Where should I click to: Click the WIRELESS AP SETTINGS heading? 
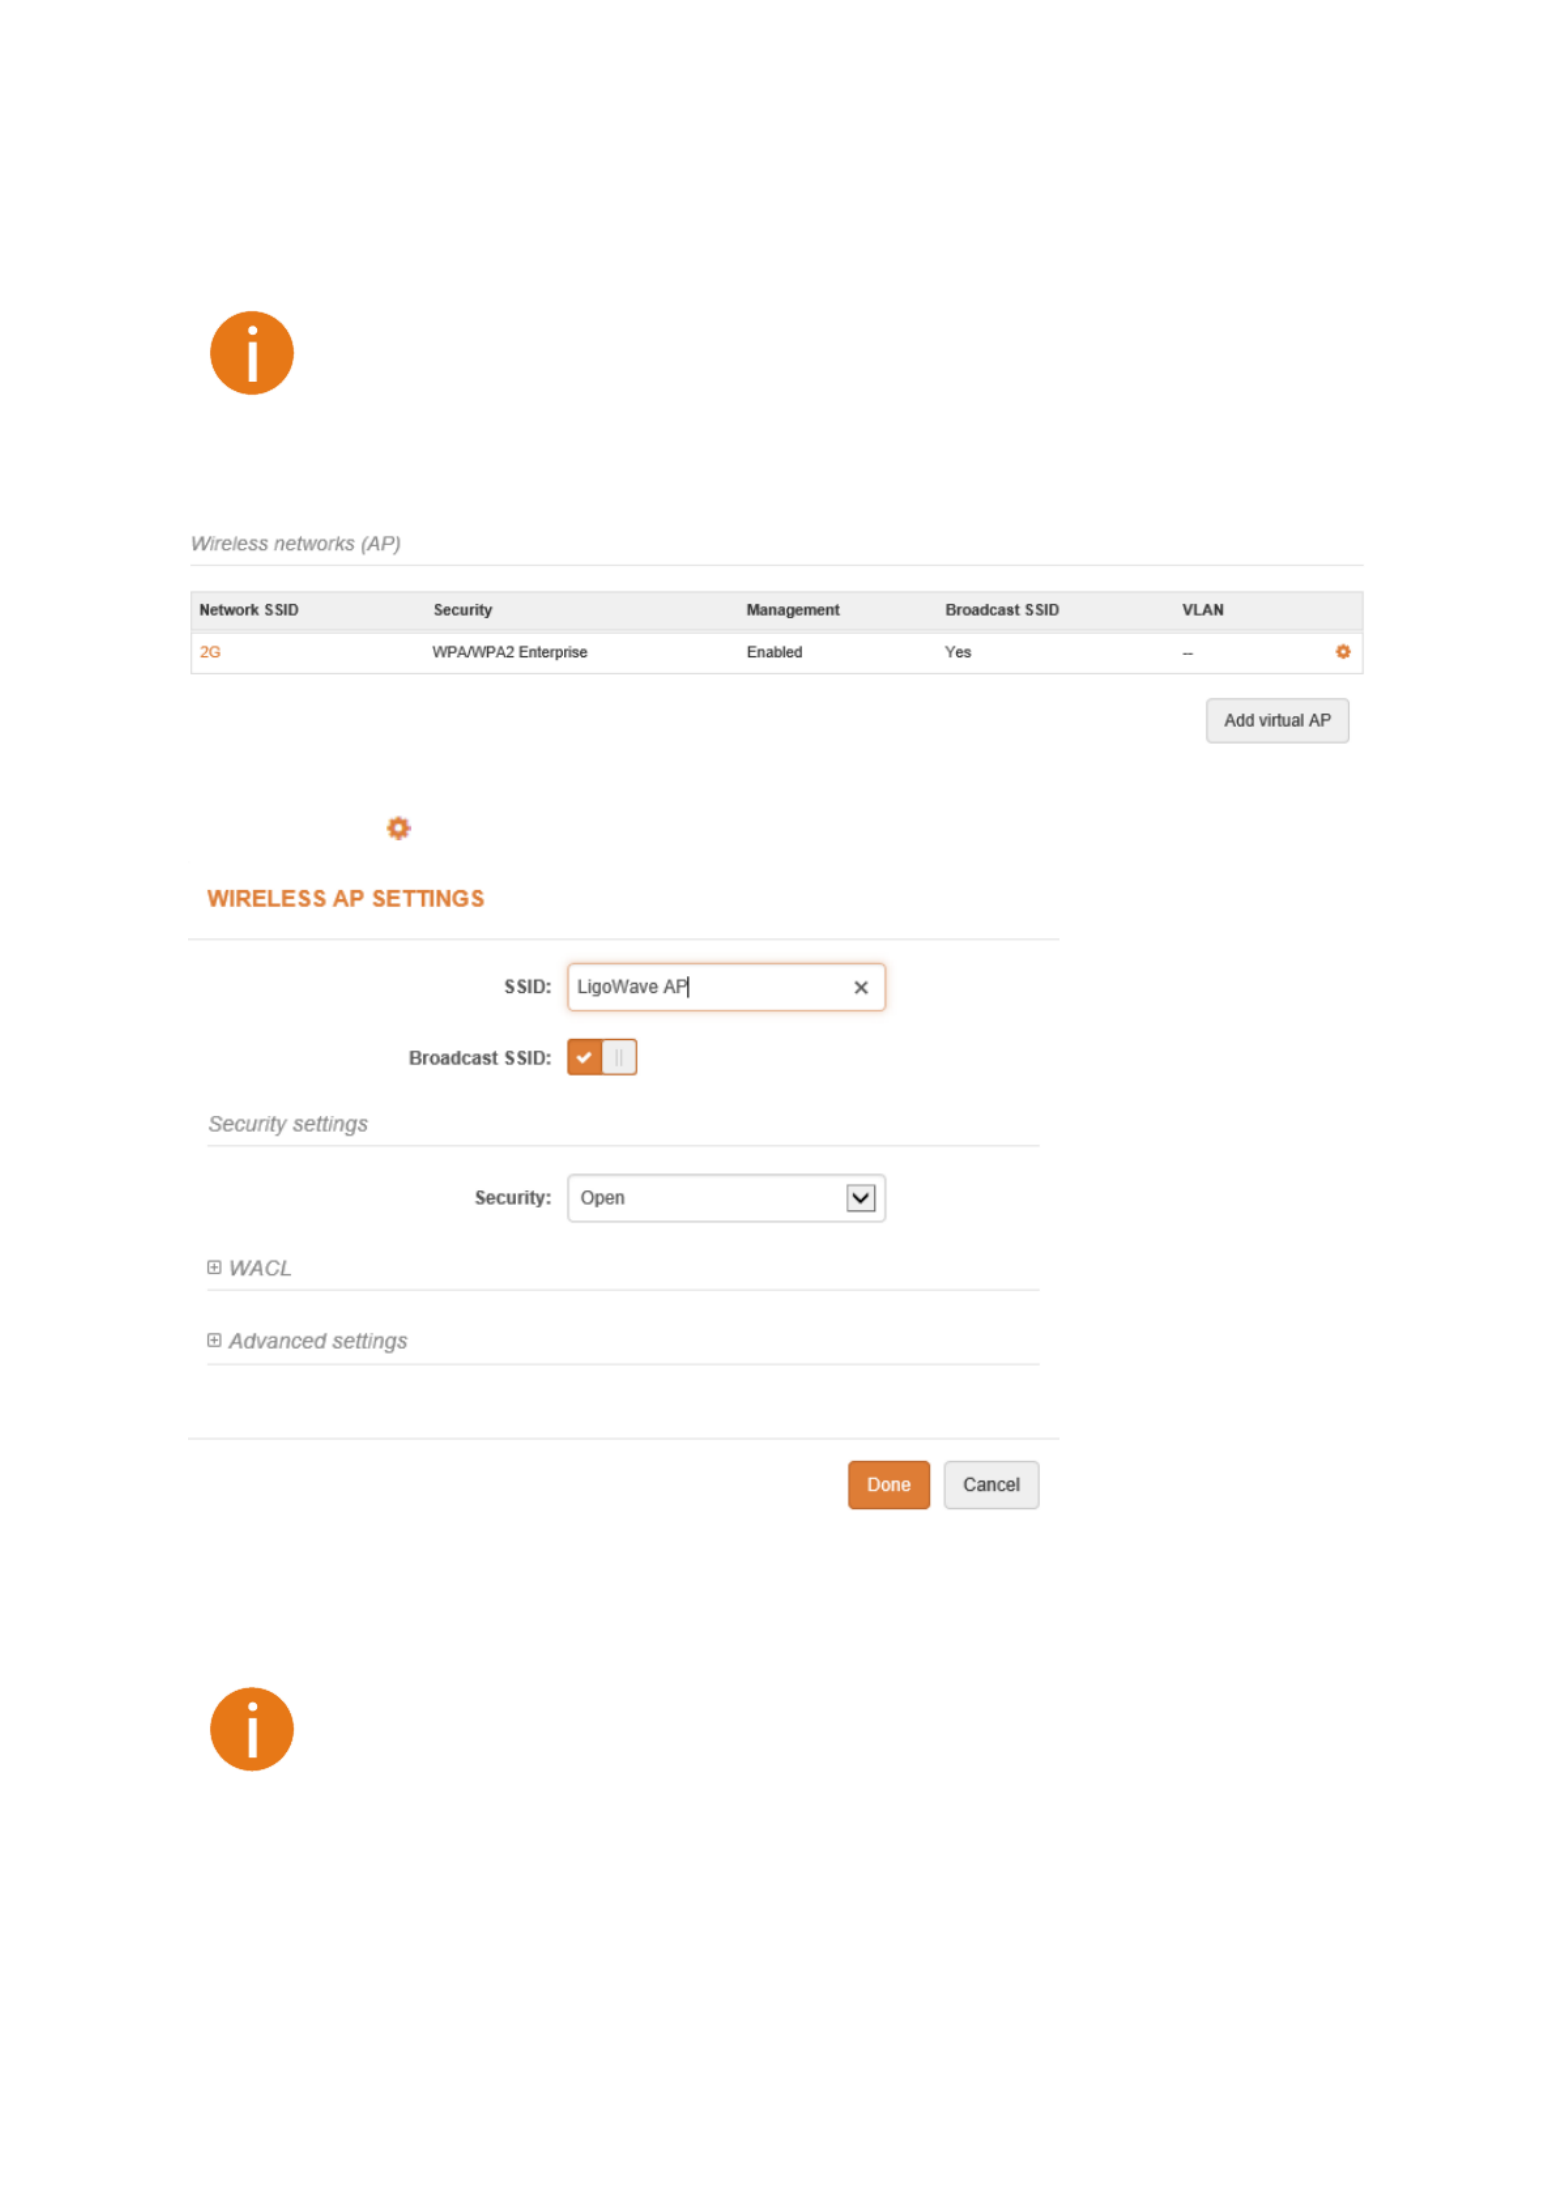point(345,898)
